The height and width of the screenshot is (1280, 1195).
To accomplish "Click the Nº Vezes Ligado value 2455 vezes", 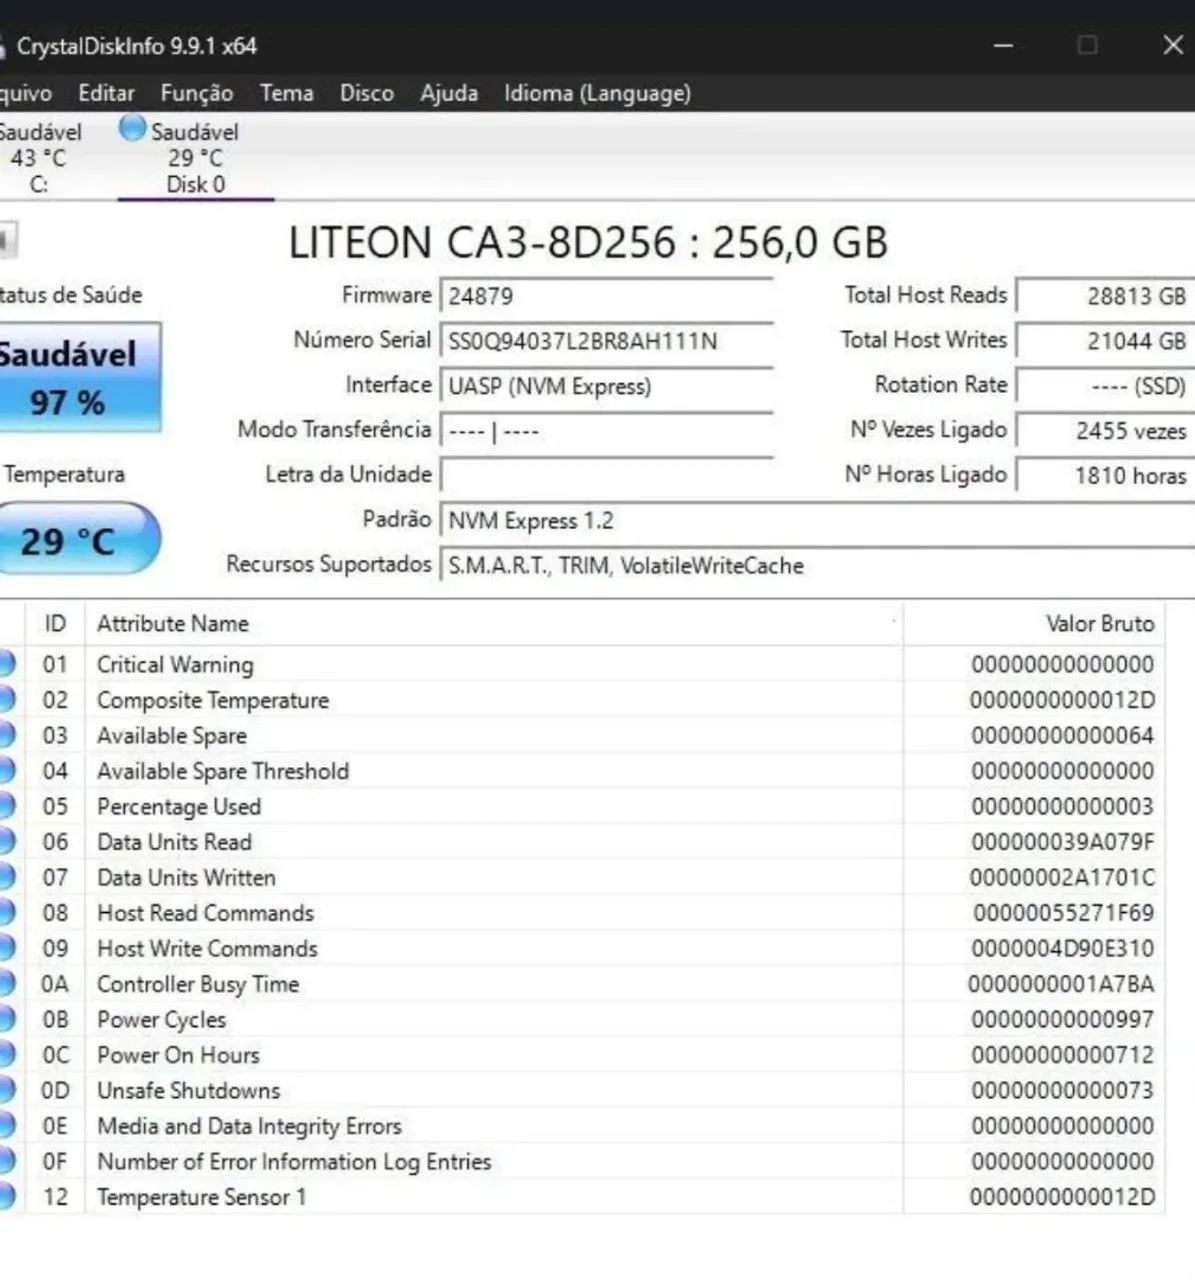I will (1105, 431).
